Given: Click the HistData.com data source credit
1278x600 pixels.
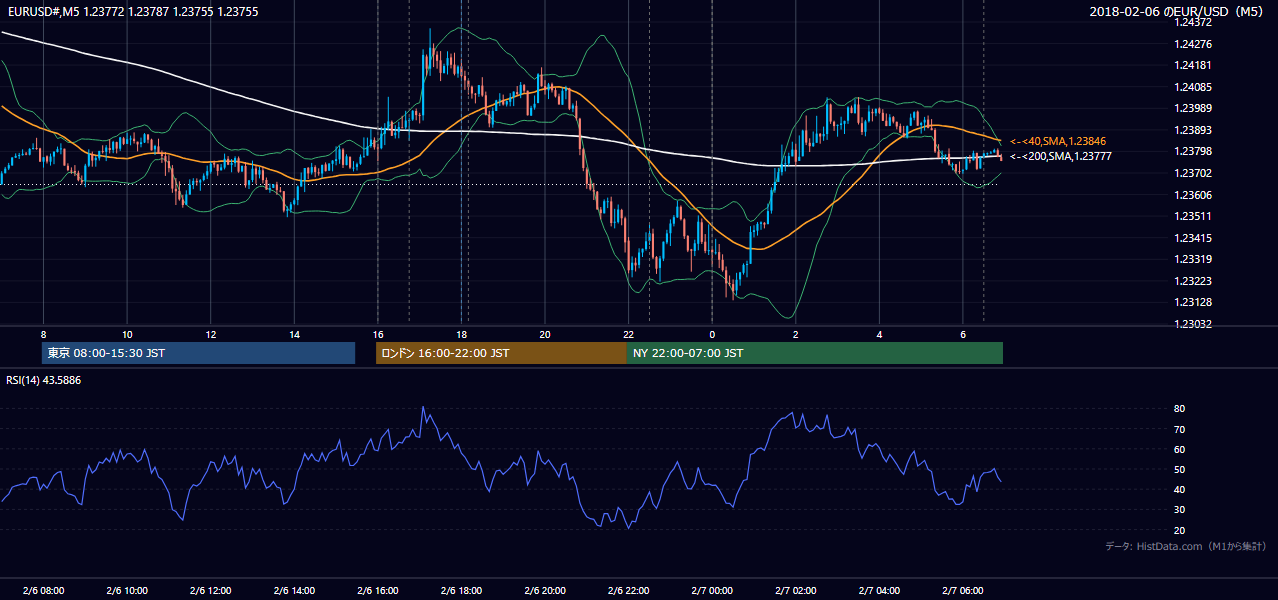Looking at the screenshot, I should point(1186,546).
